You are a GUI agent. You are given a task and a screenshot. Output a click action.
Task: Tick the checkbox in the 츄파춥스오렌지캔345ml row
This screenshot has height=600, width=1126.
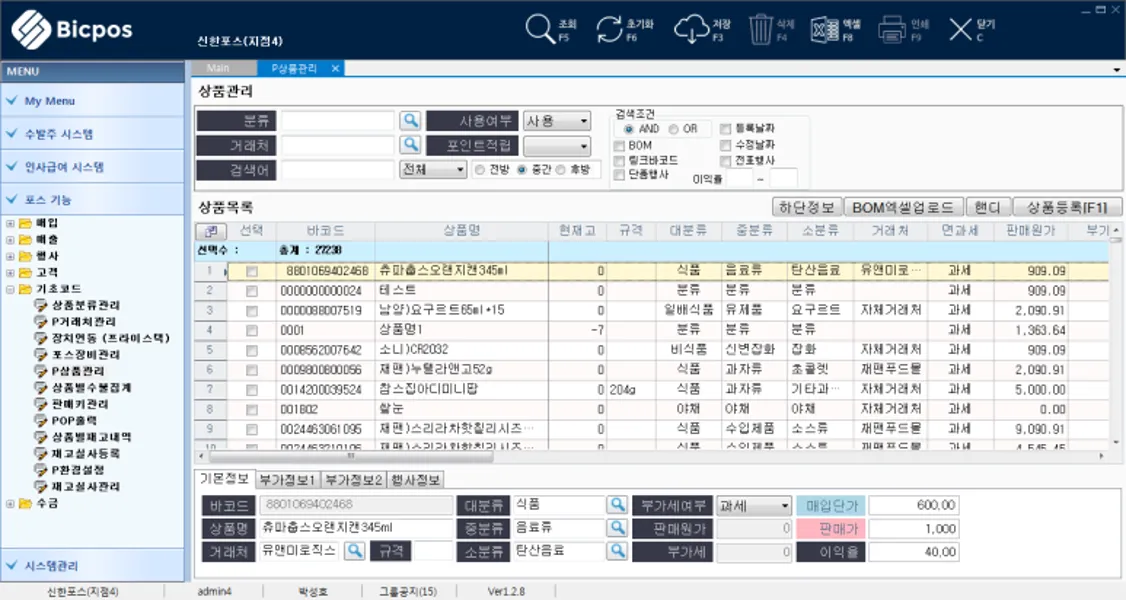pyautogui.click(x=251, y=272)
